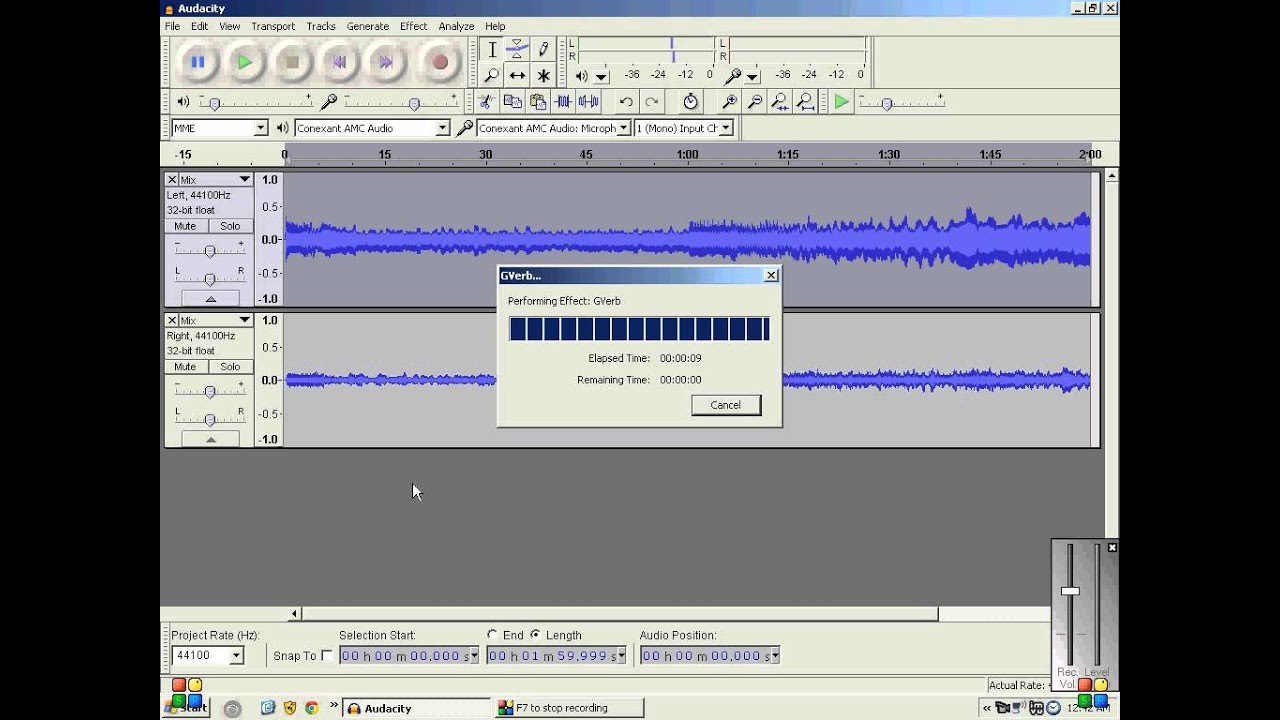Solo the Right track

click(230, 367)
